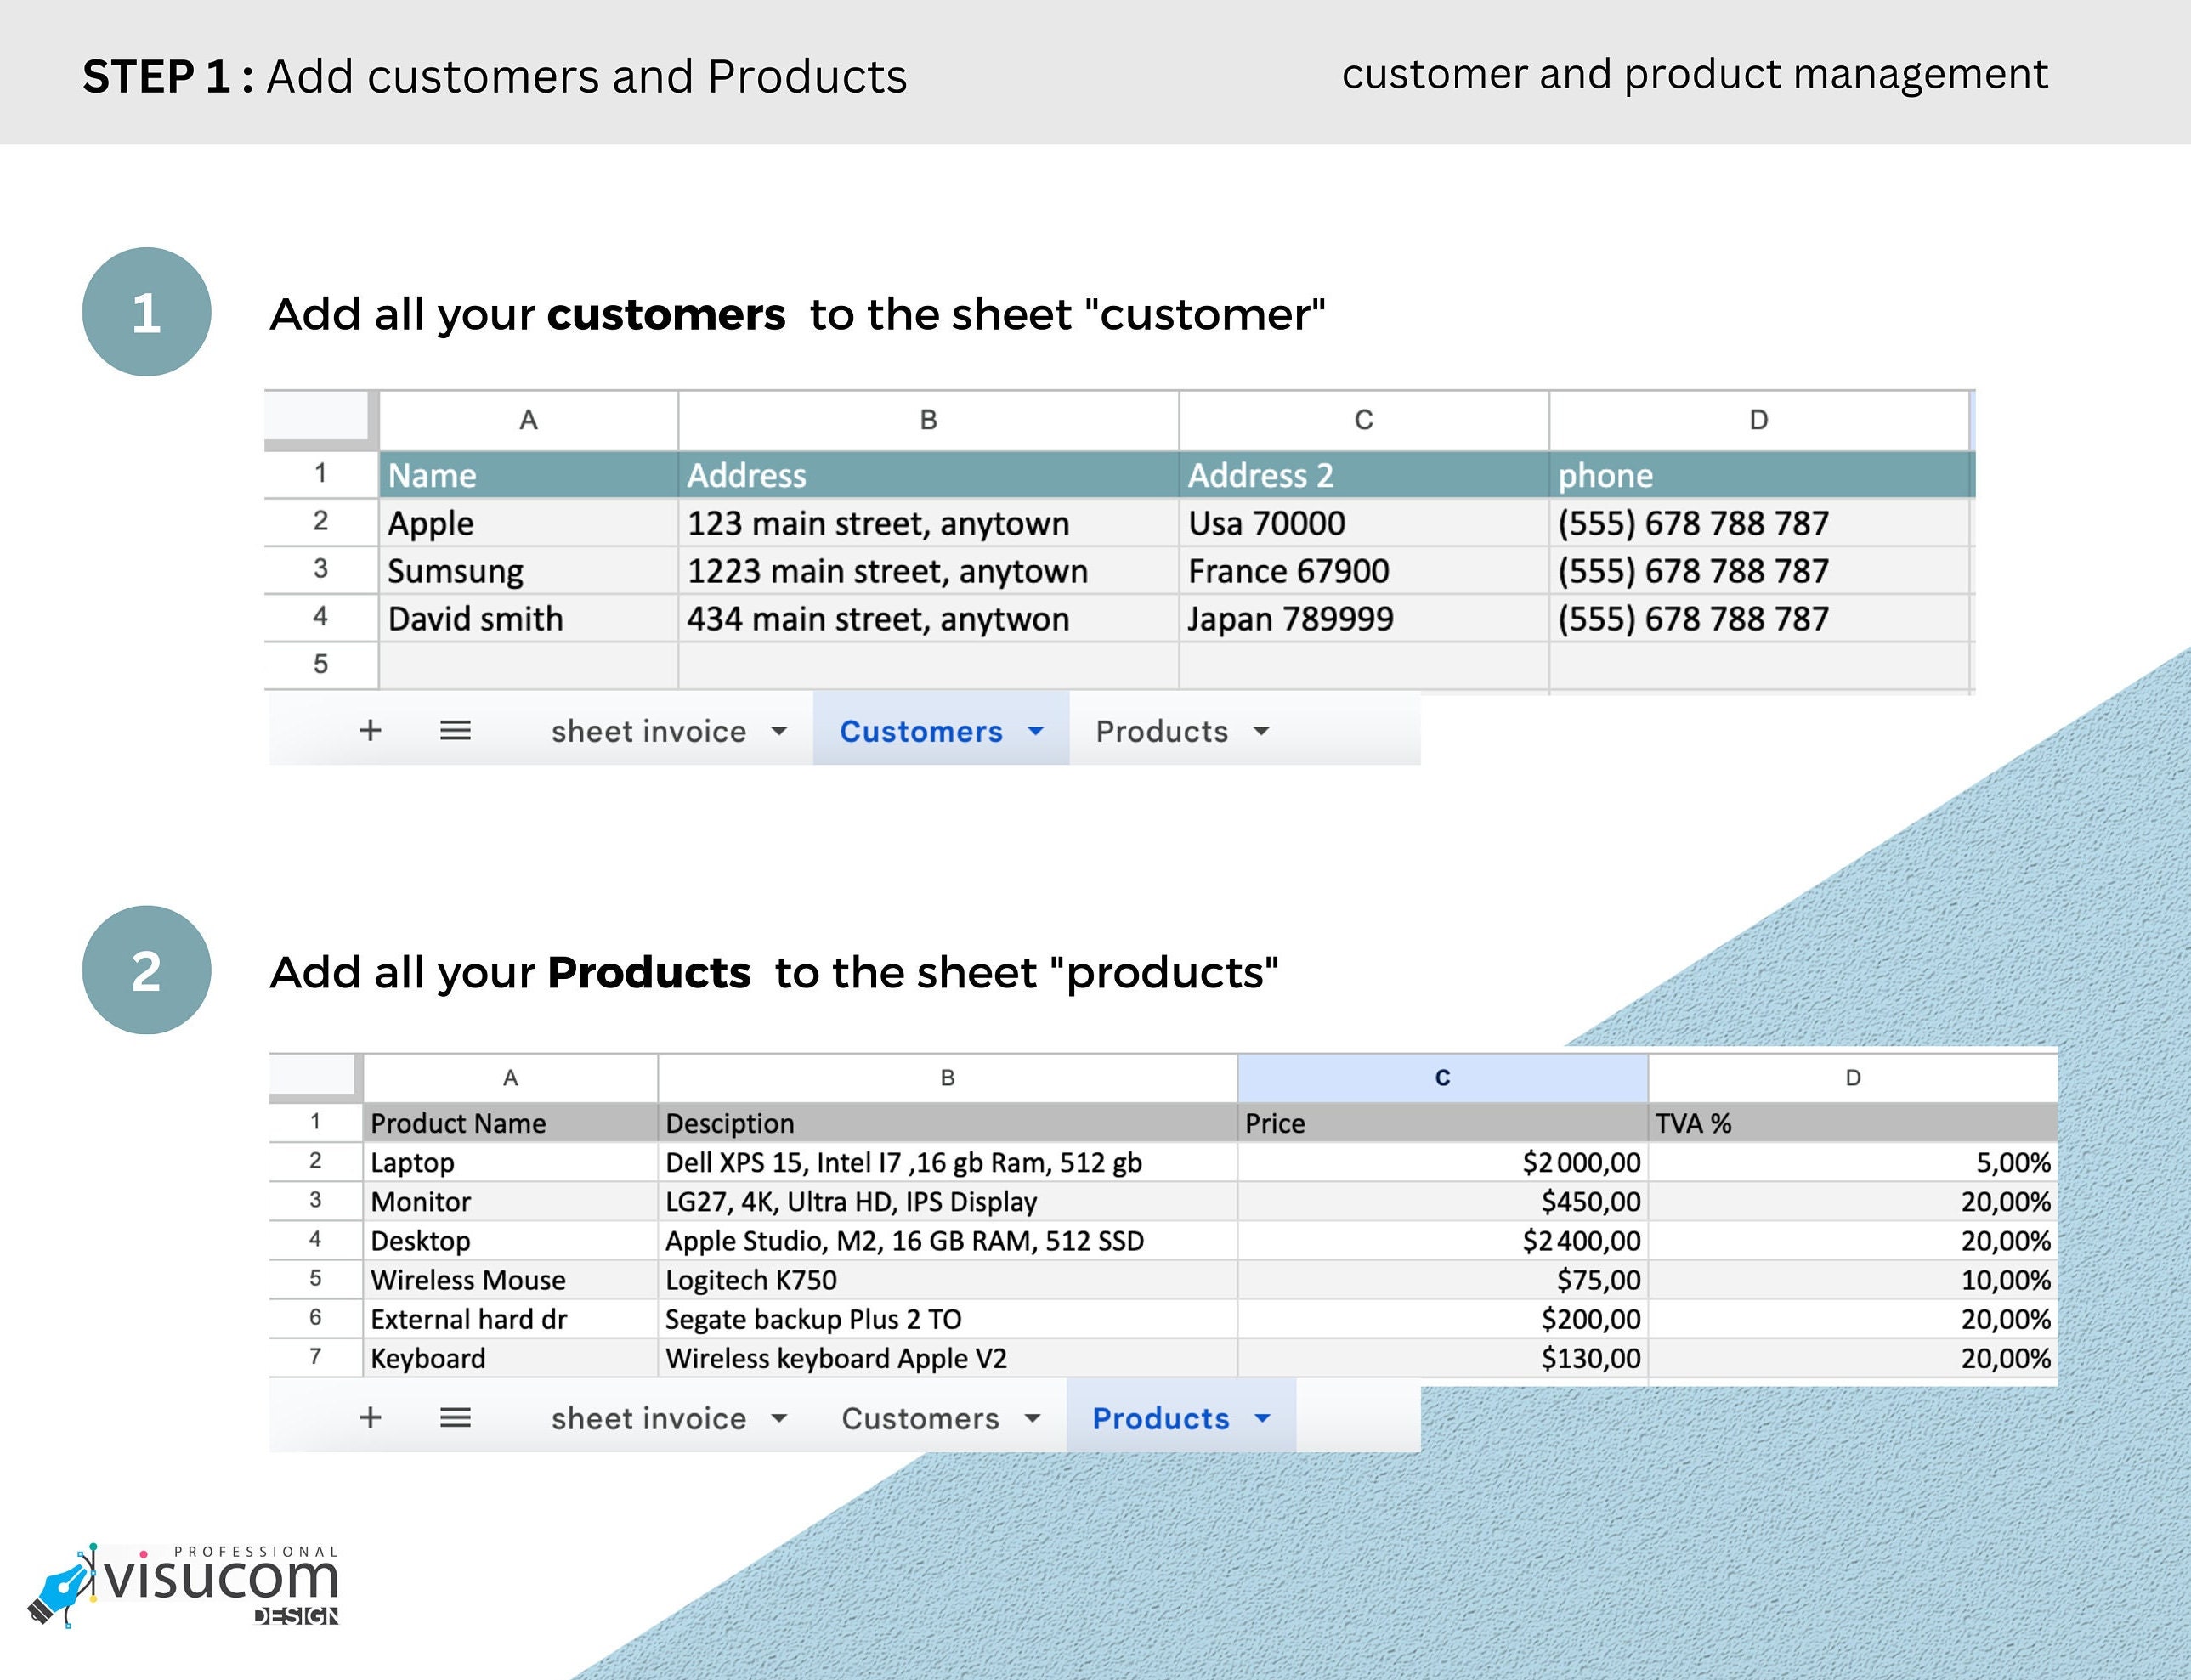
Task: Open the Customers tab dropdown arrow
Action: click(x=1037, y=731)
